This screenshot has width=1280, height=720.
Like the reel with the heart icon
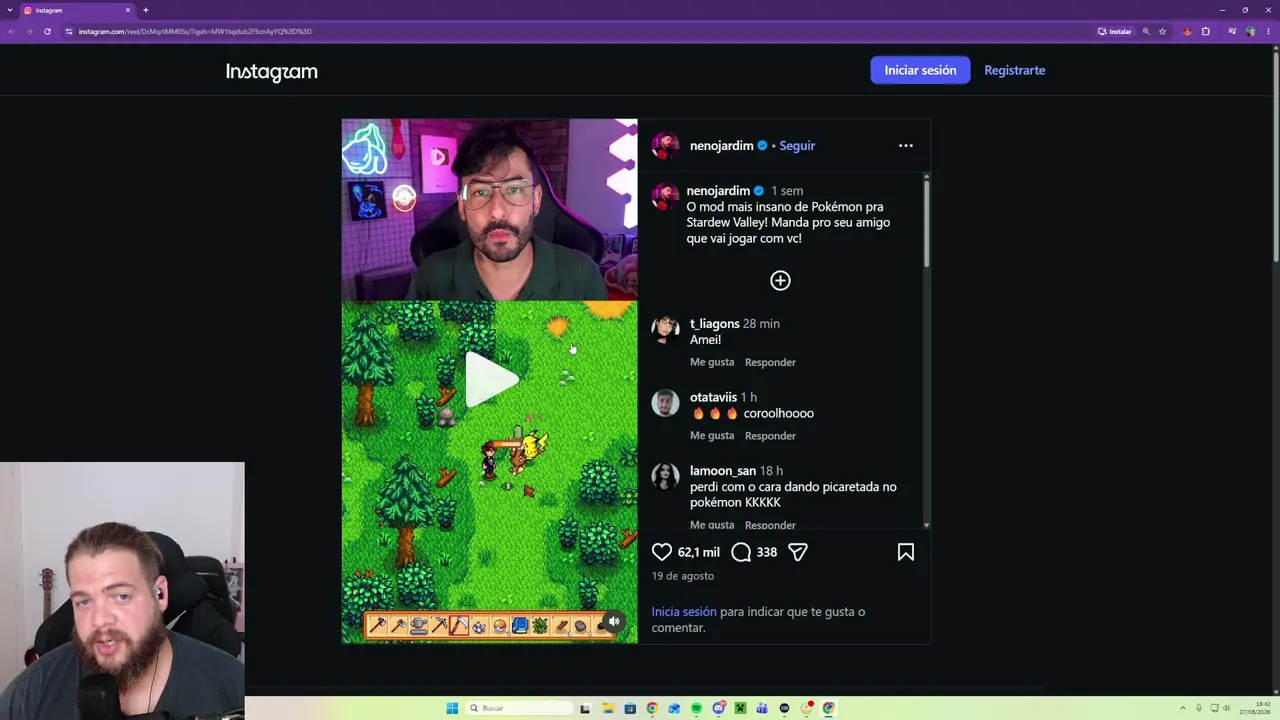coord(662,552)
